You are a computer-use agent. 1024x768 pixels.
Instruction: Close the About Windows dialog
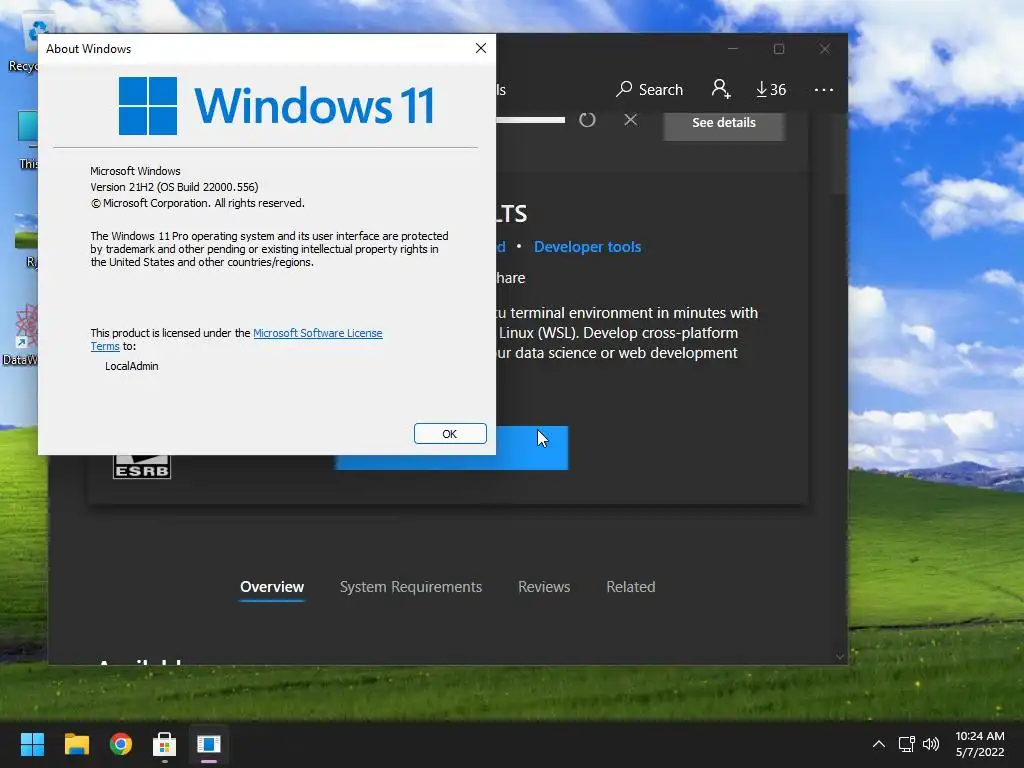pos(481,48)
